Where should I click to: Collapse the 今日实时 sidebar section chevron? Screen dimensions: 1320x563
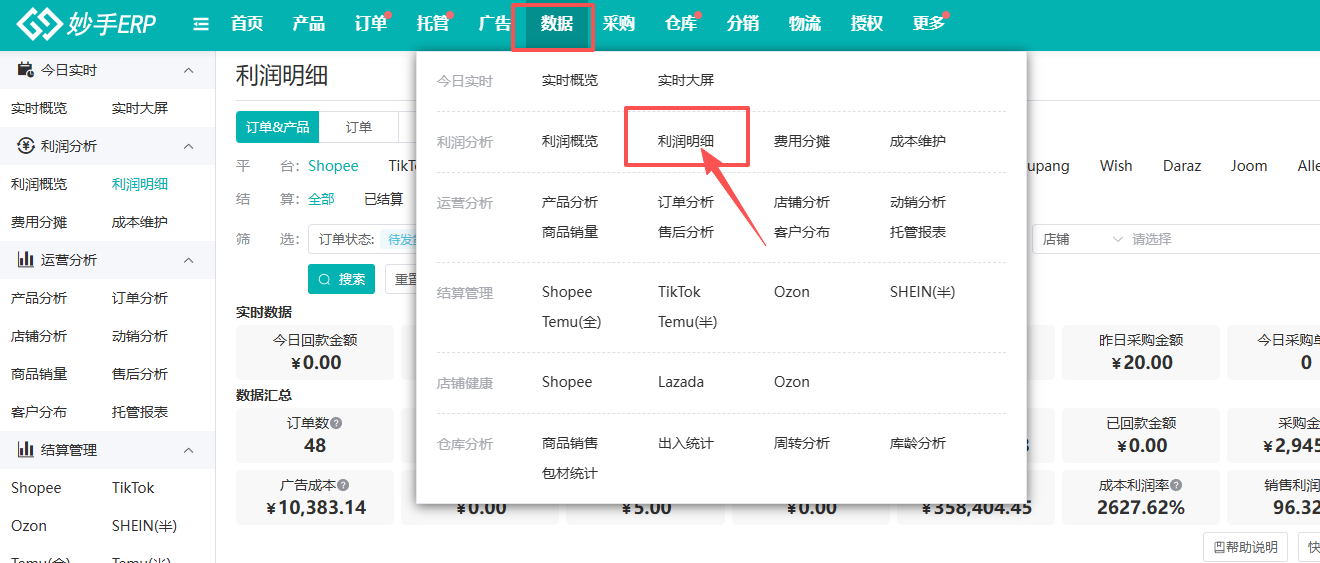pyautogui.click(x=188, y=70)
